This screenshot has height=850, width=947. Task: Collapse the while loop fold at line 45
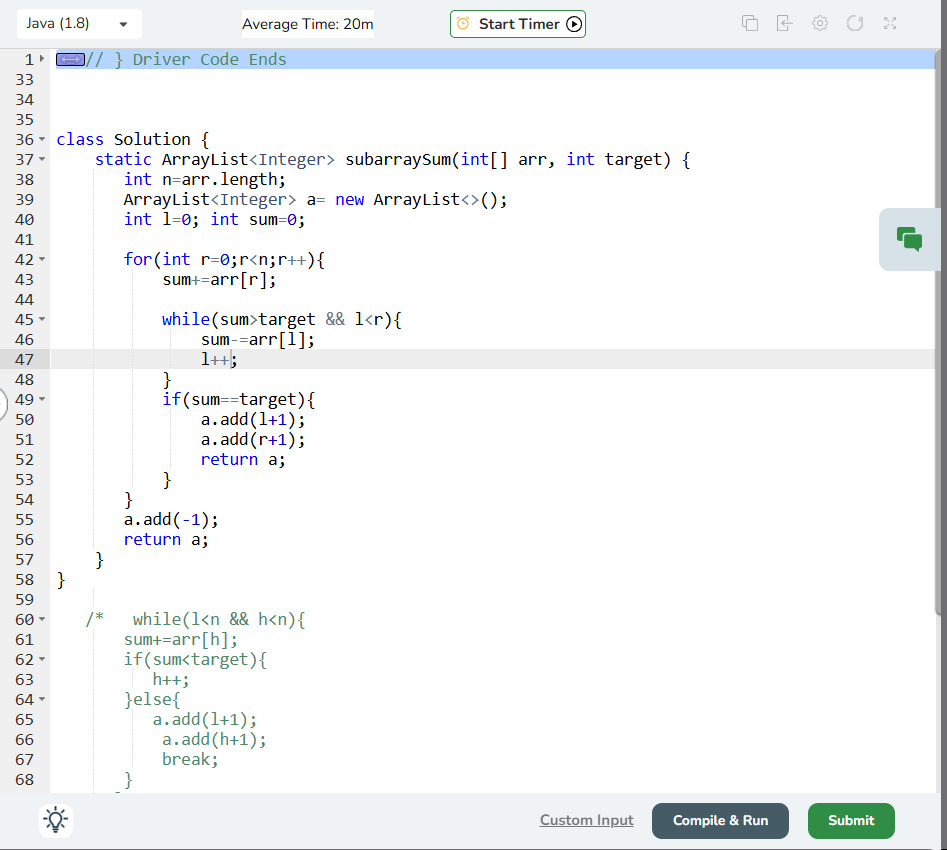42,319
